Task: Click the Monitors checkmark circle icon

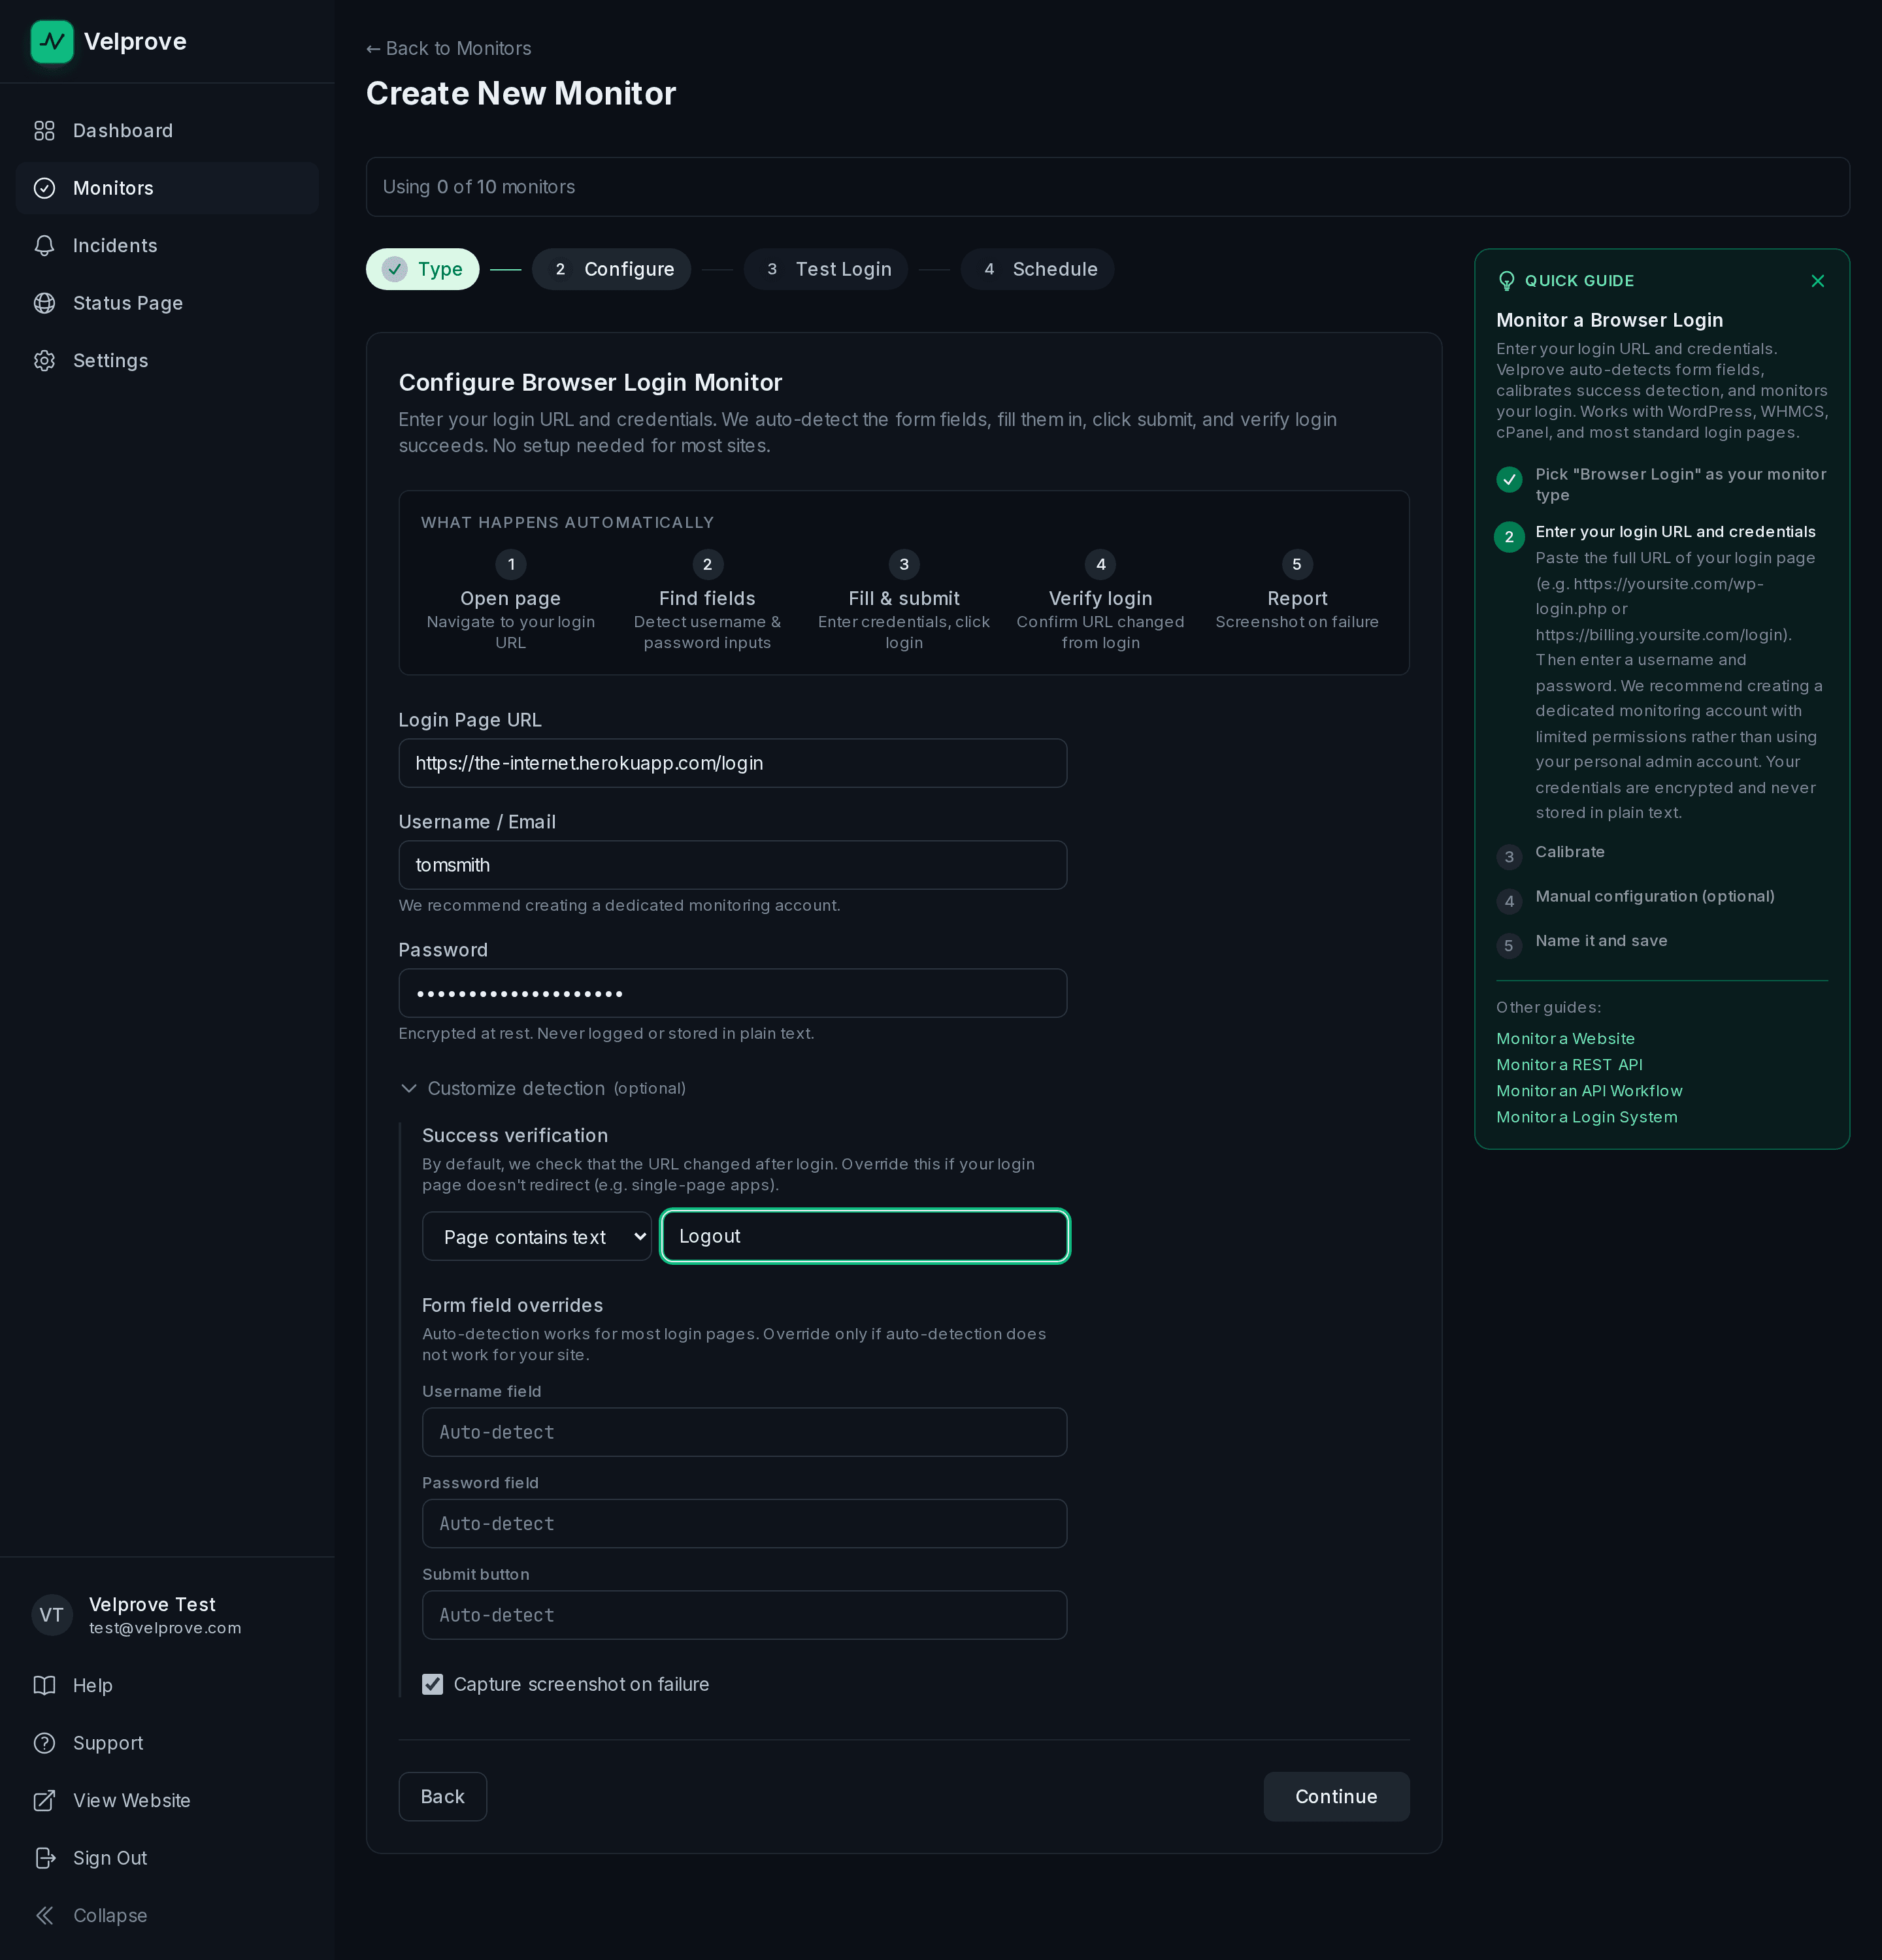Action: (44, 188)
